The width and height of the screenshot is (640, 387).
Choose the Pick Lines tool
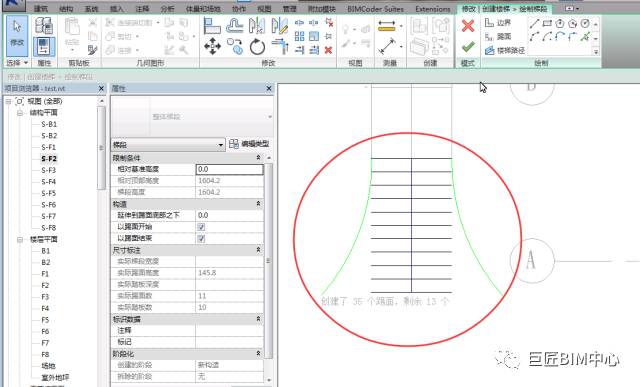[x=585, y=37]
